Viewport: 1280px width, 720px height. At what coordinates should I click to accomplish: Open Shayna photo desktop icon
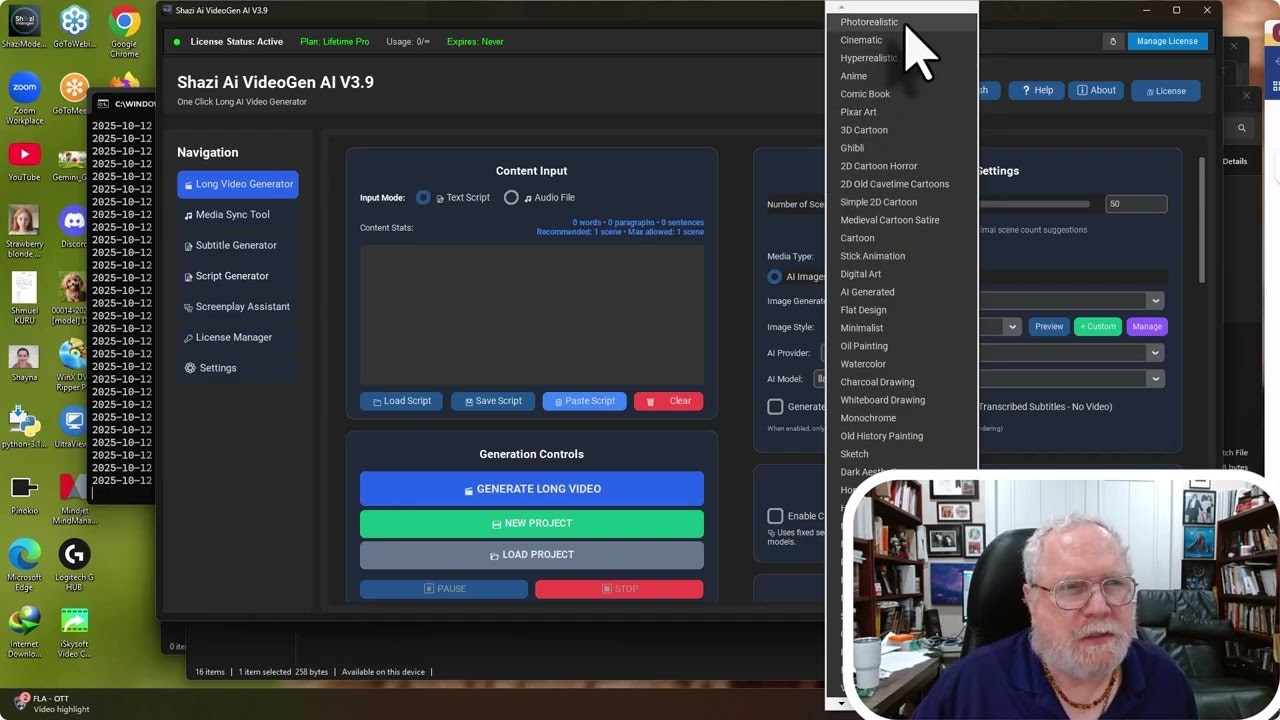pyautogui.click(x=24, y=362)
